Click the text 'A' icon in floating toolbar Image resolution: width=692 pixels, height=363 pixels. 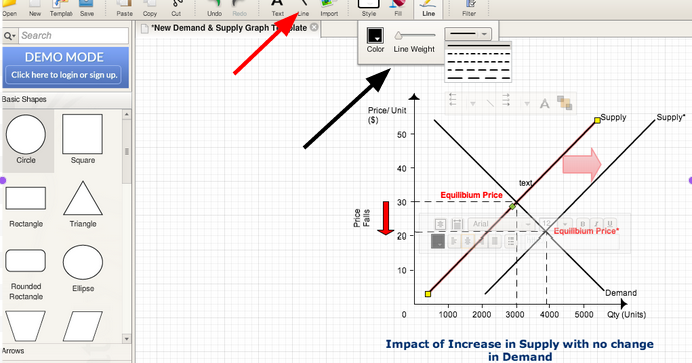click(x=545, y=104)
